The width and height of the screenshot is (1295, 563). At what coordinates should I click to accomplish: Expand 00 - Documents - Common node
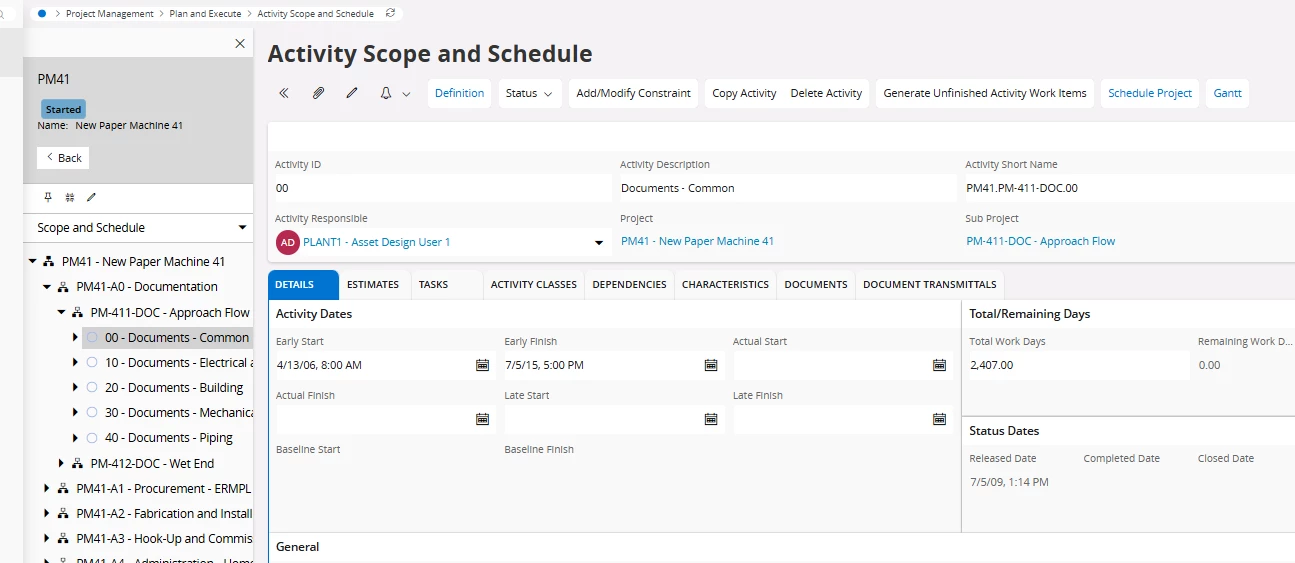click(x=76, y=338)
